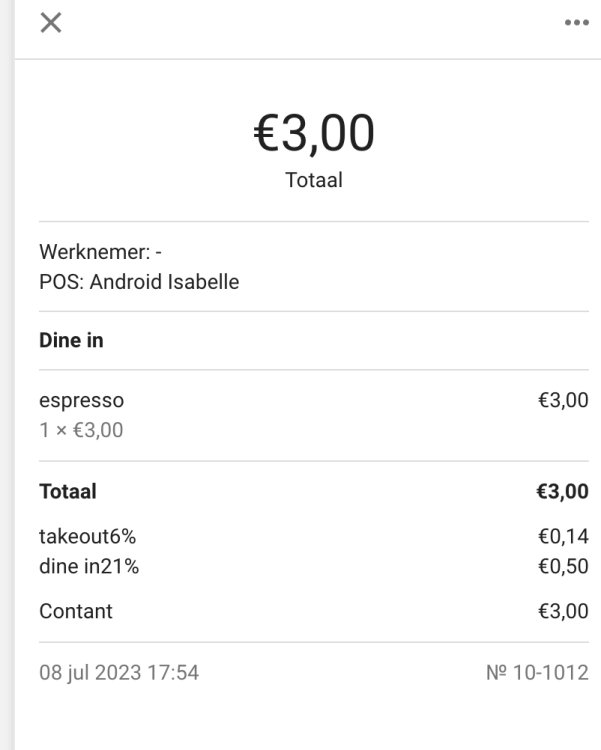601x750 pixels.
Task: Open the three-dot more options menu
Action: click(x=576, y=23)
